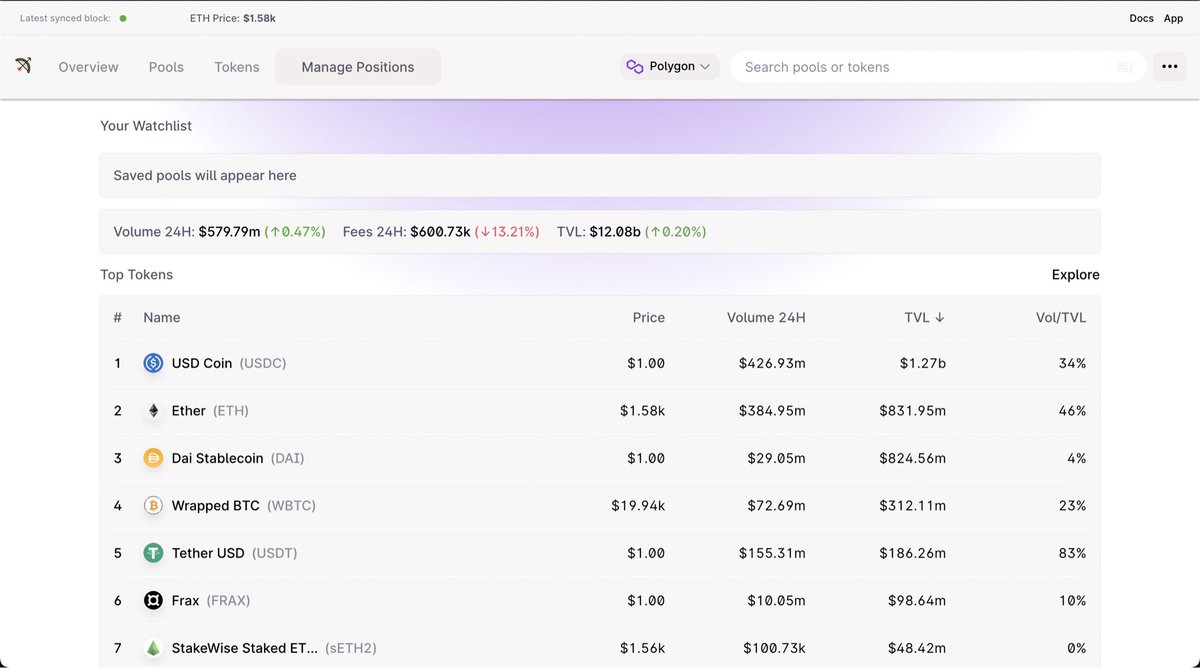
Task: Click the Top Tokens heading
Action: (x=136, y=274)
